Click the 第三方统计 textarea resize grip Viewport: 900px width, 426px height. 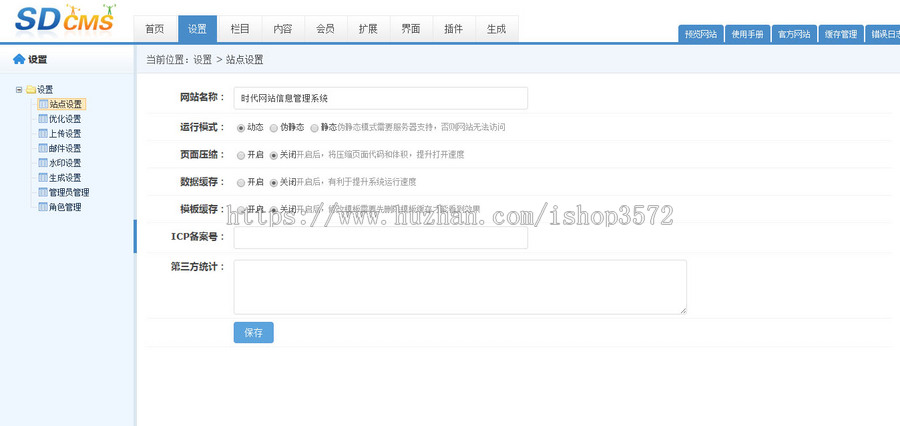tap(683, 311)
